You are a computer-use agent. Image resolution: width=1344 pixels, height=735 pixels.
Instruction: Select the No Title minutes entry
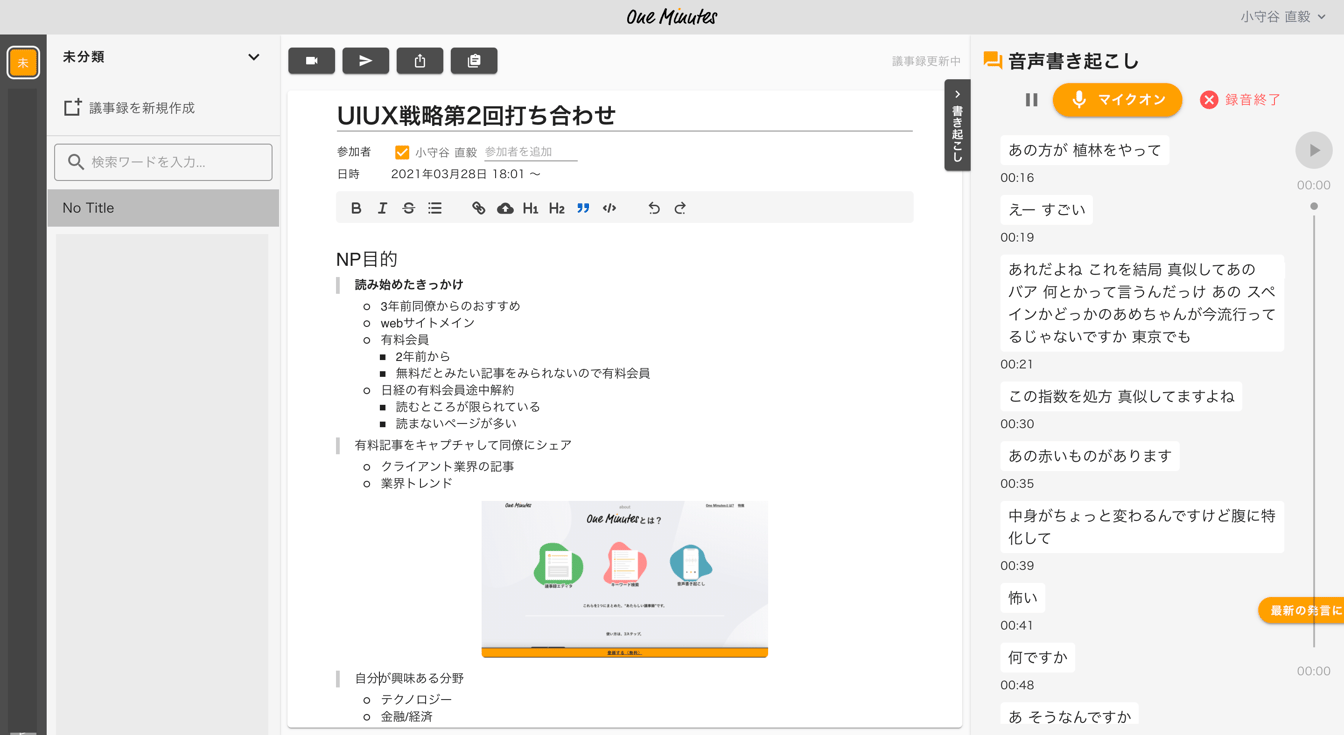click(163, 208)
